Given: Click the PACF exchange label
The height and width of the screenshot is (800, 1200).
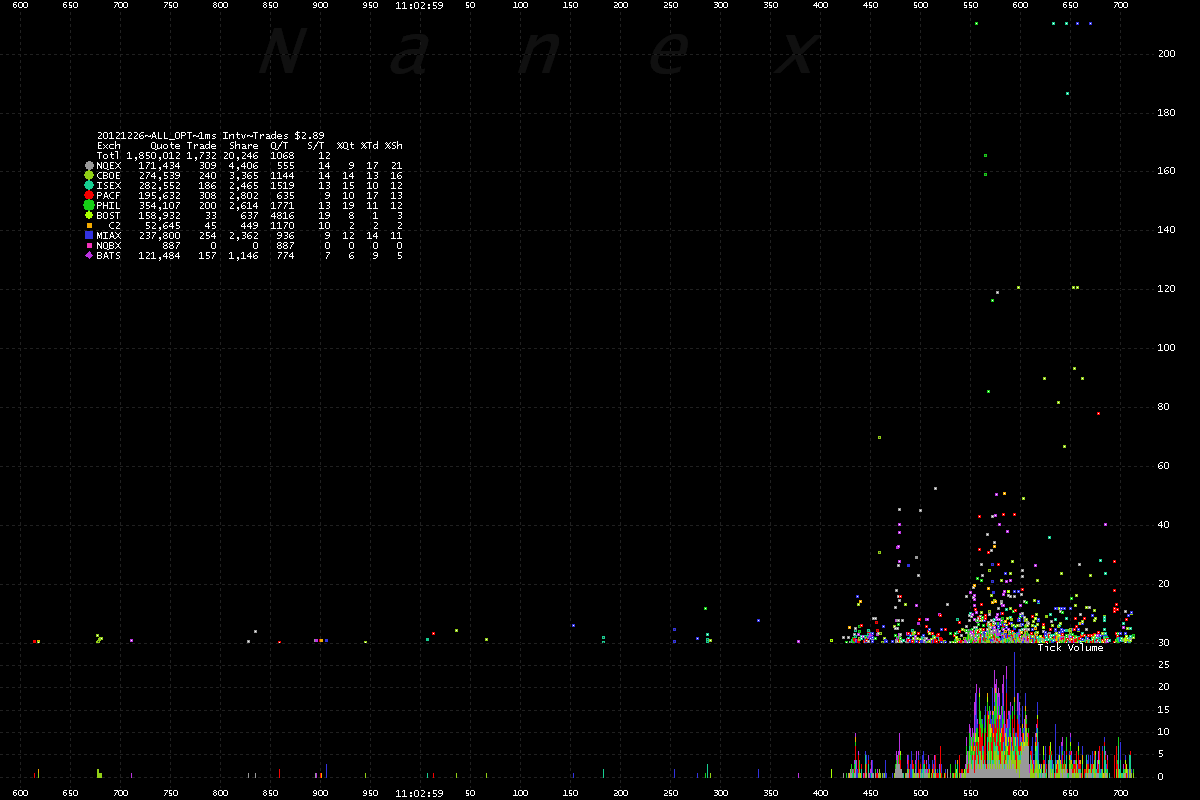Looking at the screenshot, I should 109,195.
